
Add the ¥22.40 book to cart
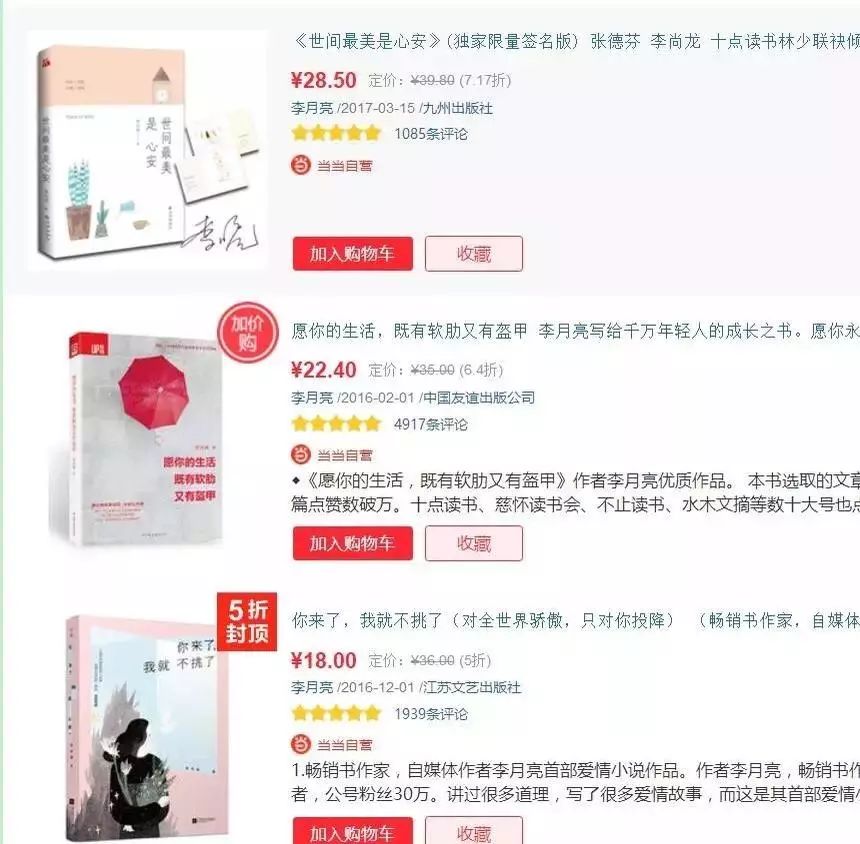point(353,543)
